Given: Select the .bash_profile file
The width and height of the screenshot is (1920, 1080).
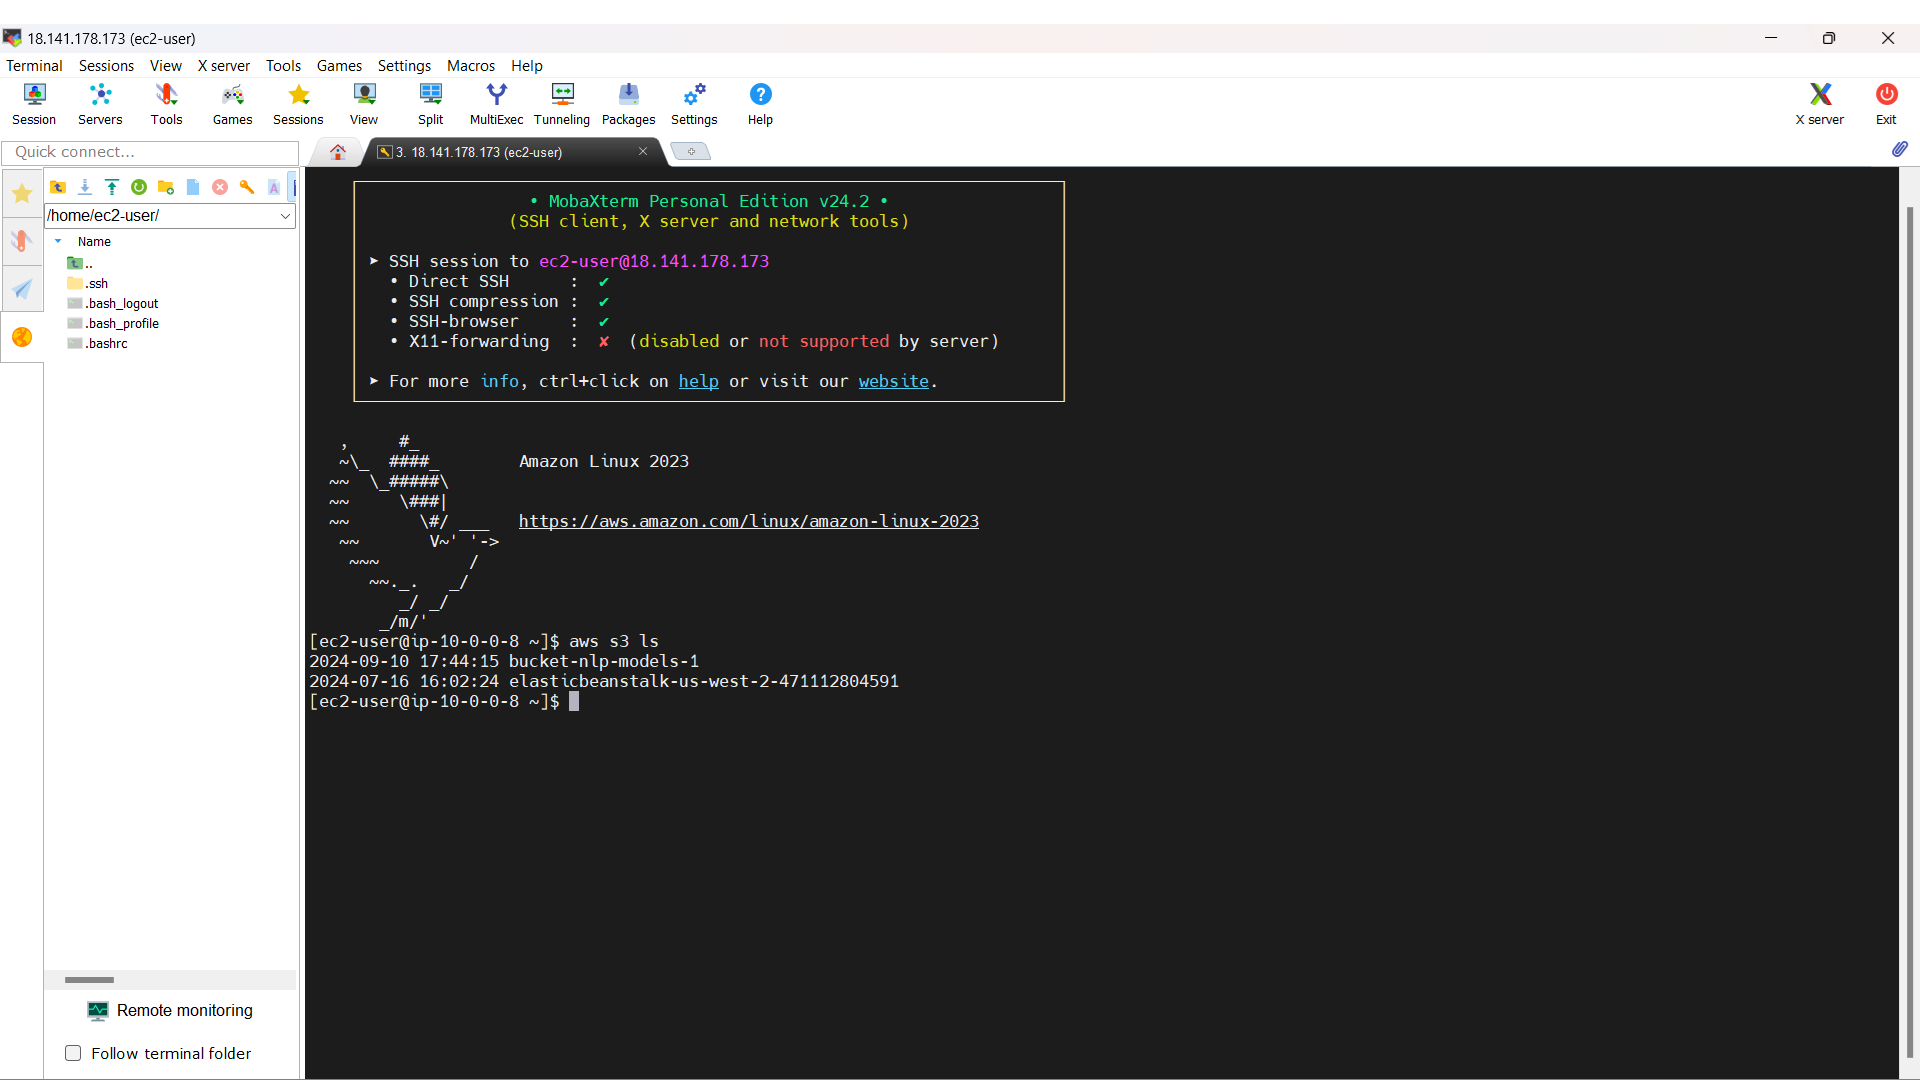Looking at the screenshot, I should click(x=113, y=323).
